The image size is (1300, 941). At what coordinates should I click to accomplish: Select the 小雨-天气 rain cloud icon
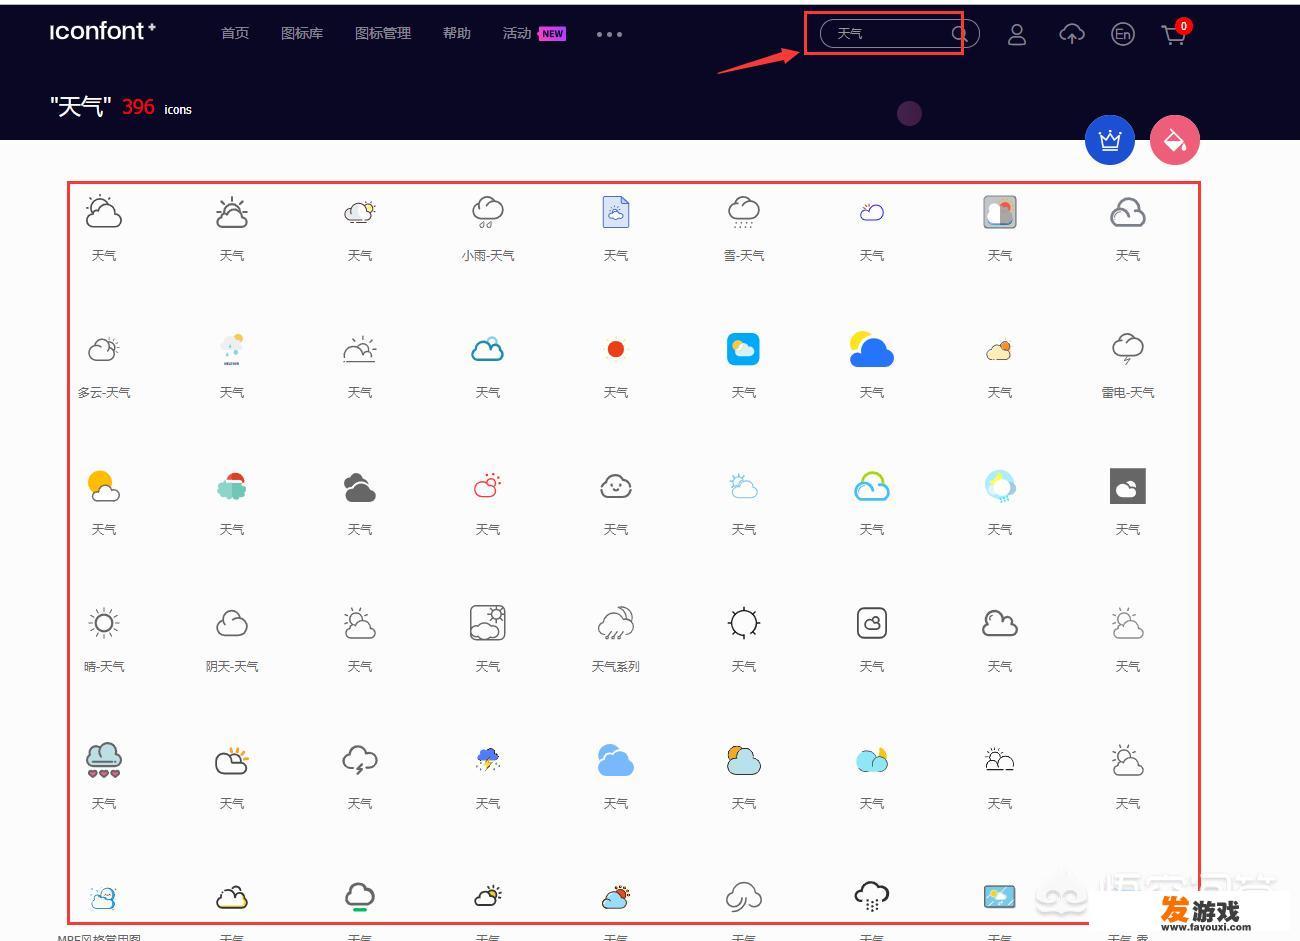pyautogui.click(x=488, y=212)
